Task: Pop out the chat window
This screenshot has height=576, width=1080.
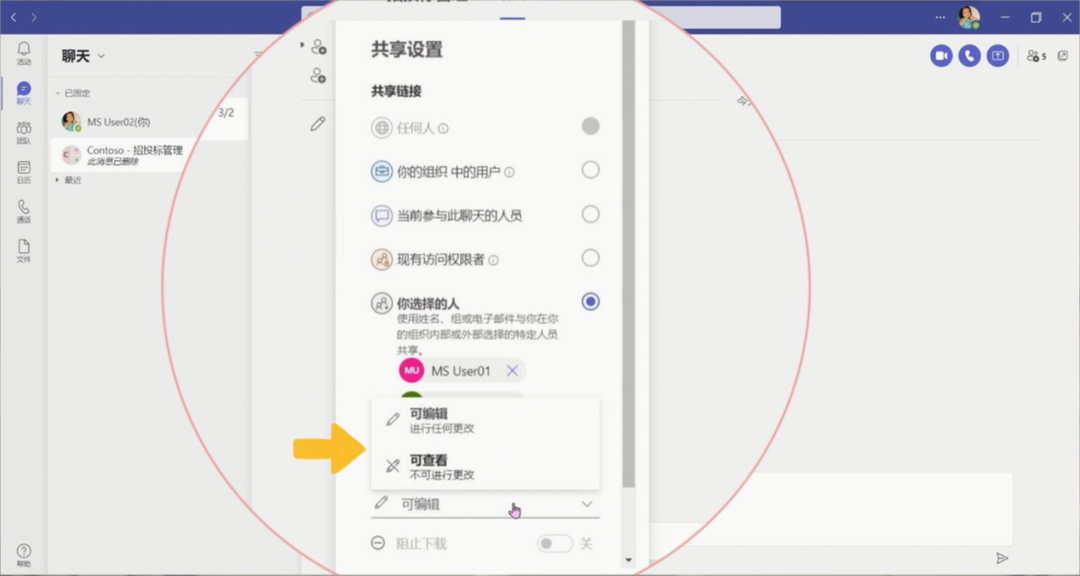Action: pos(1063,55)
